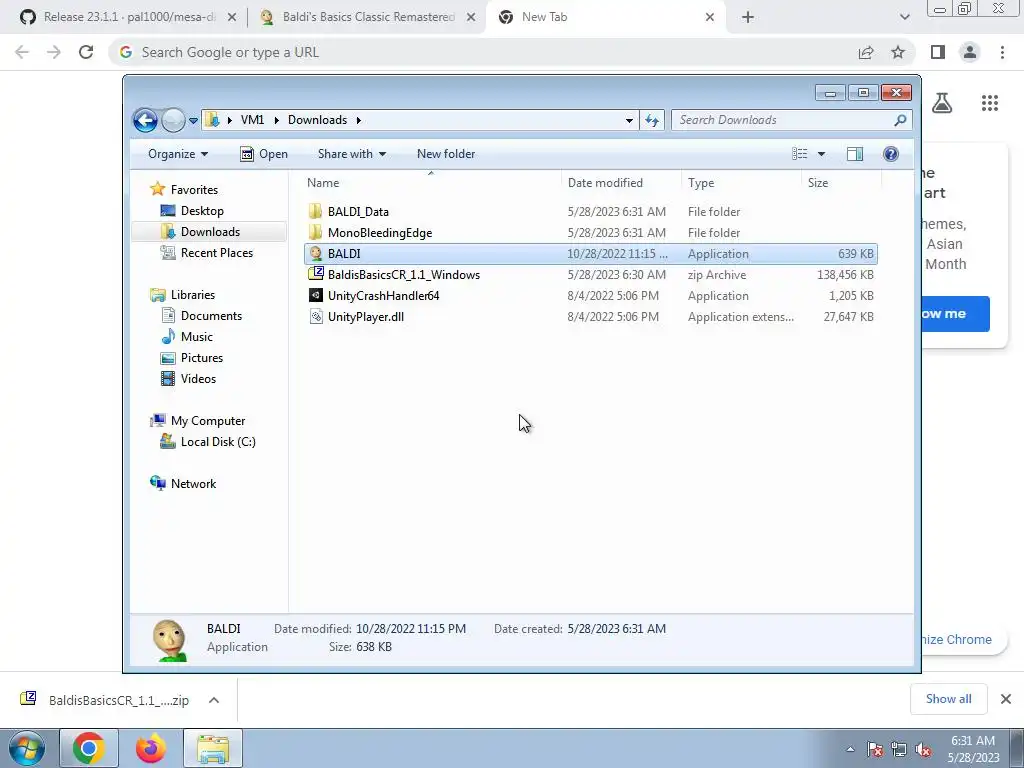The height and width of the screenshot is (768, 1024).
Task: Expand the arrow after Downloads breadcrumb
Action: pos(359,120)
